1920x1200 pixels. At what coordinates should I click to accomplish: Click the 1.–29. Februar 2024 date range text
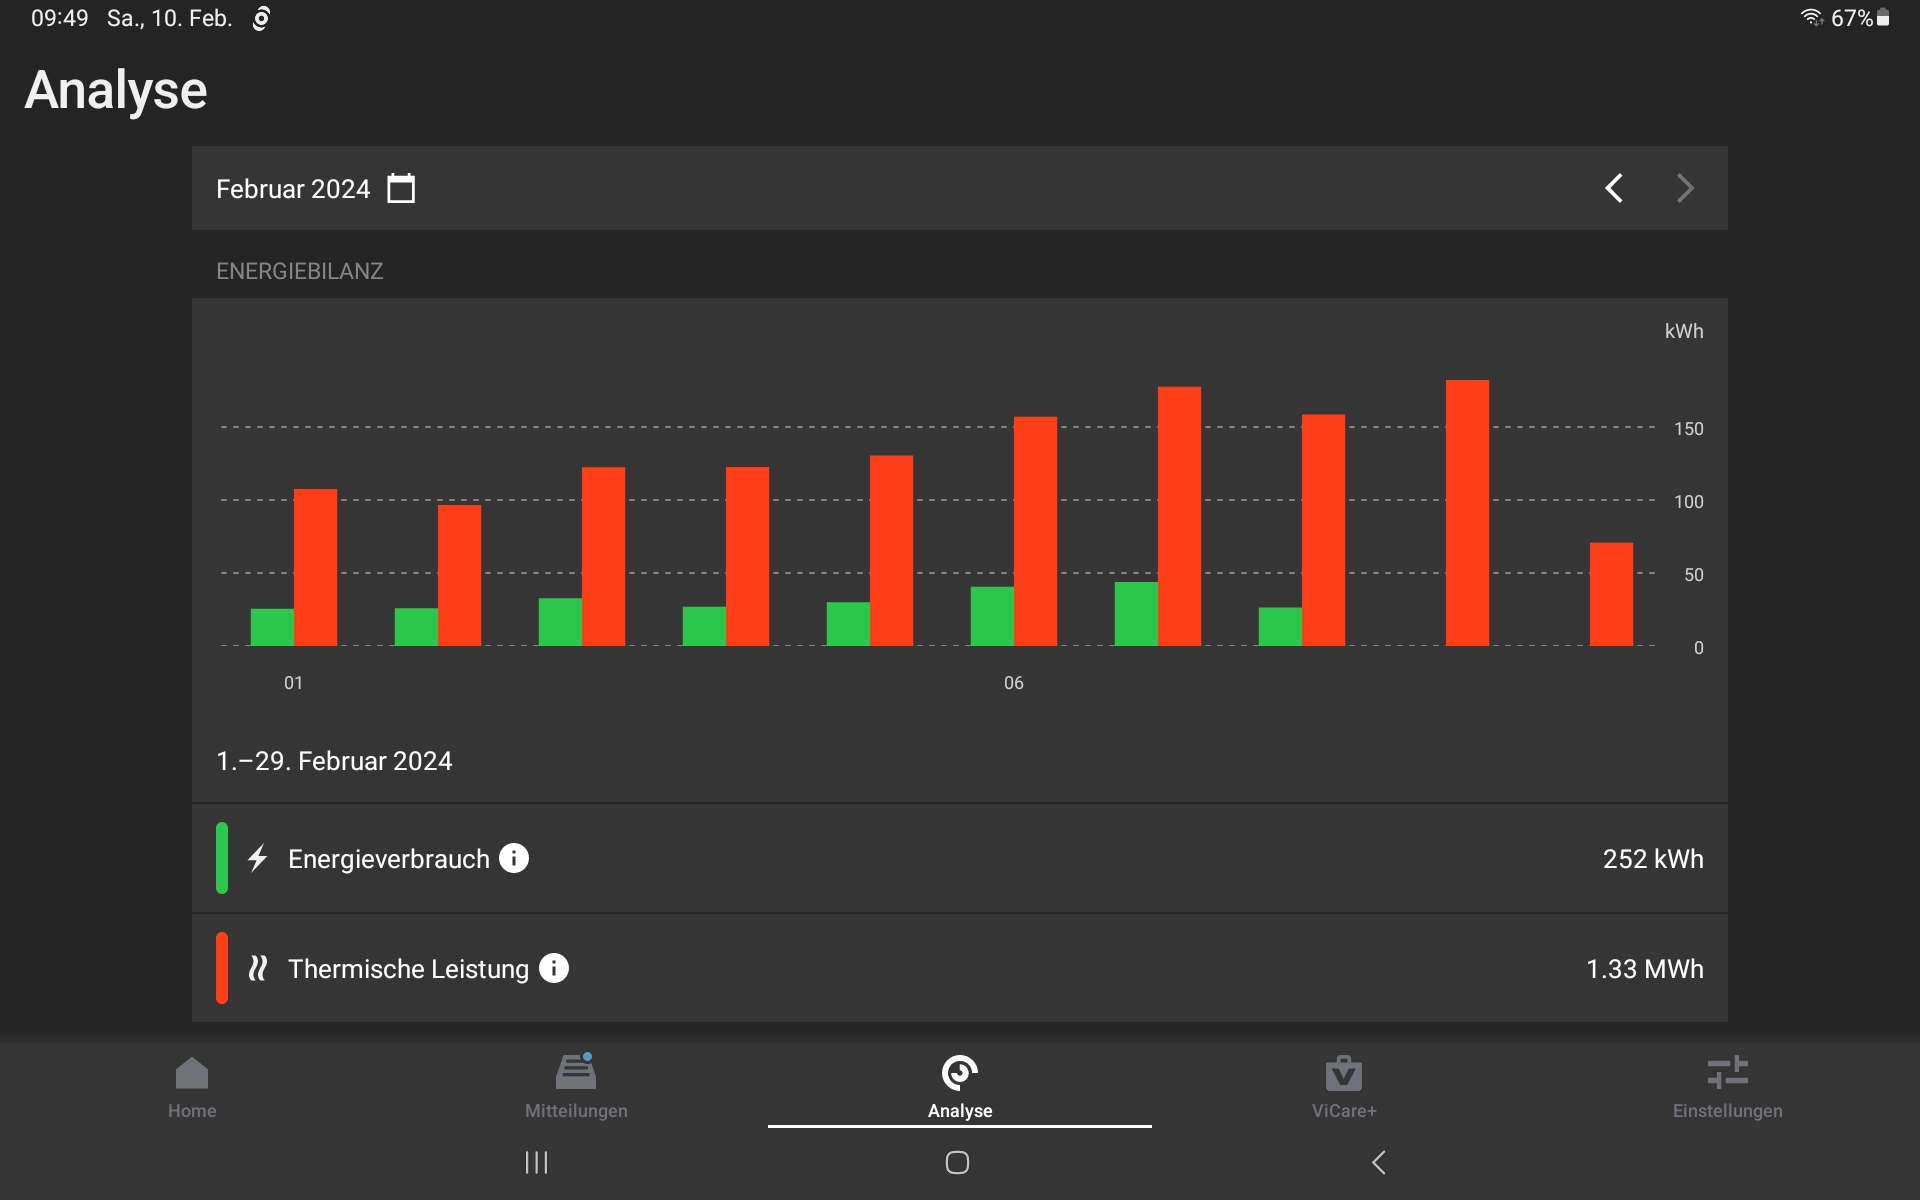coord(334,761)
